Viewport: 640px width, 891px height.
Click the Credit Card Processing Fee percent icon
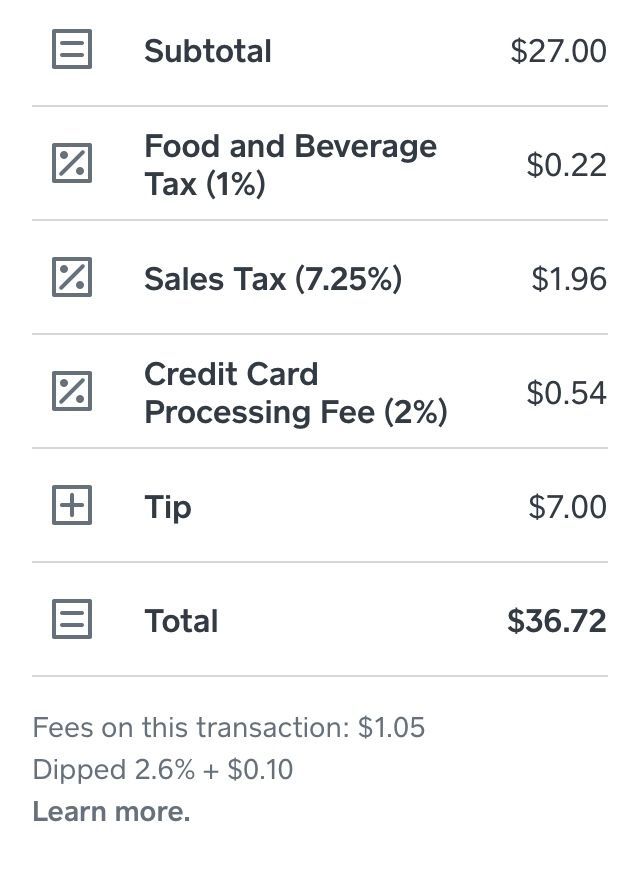pyautogui.click(x=72, y=392)
